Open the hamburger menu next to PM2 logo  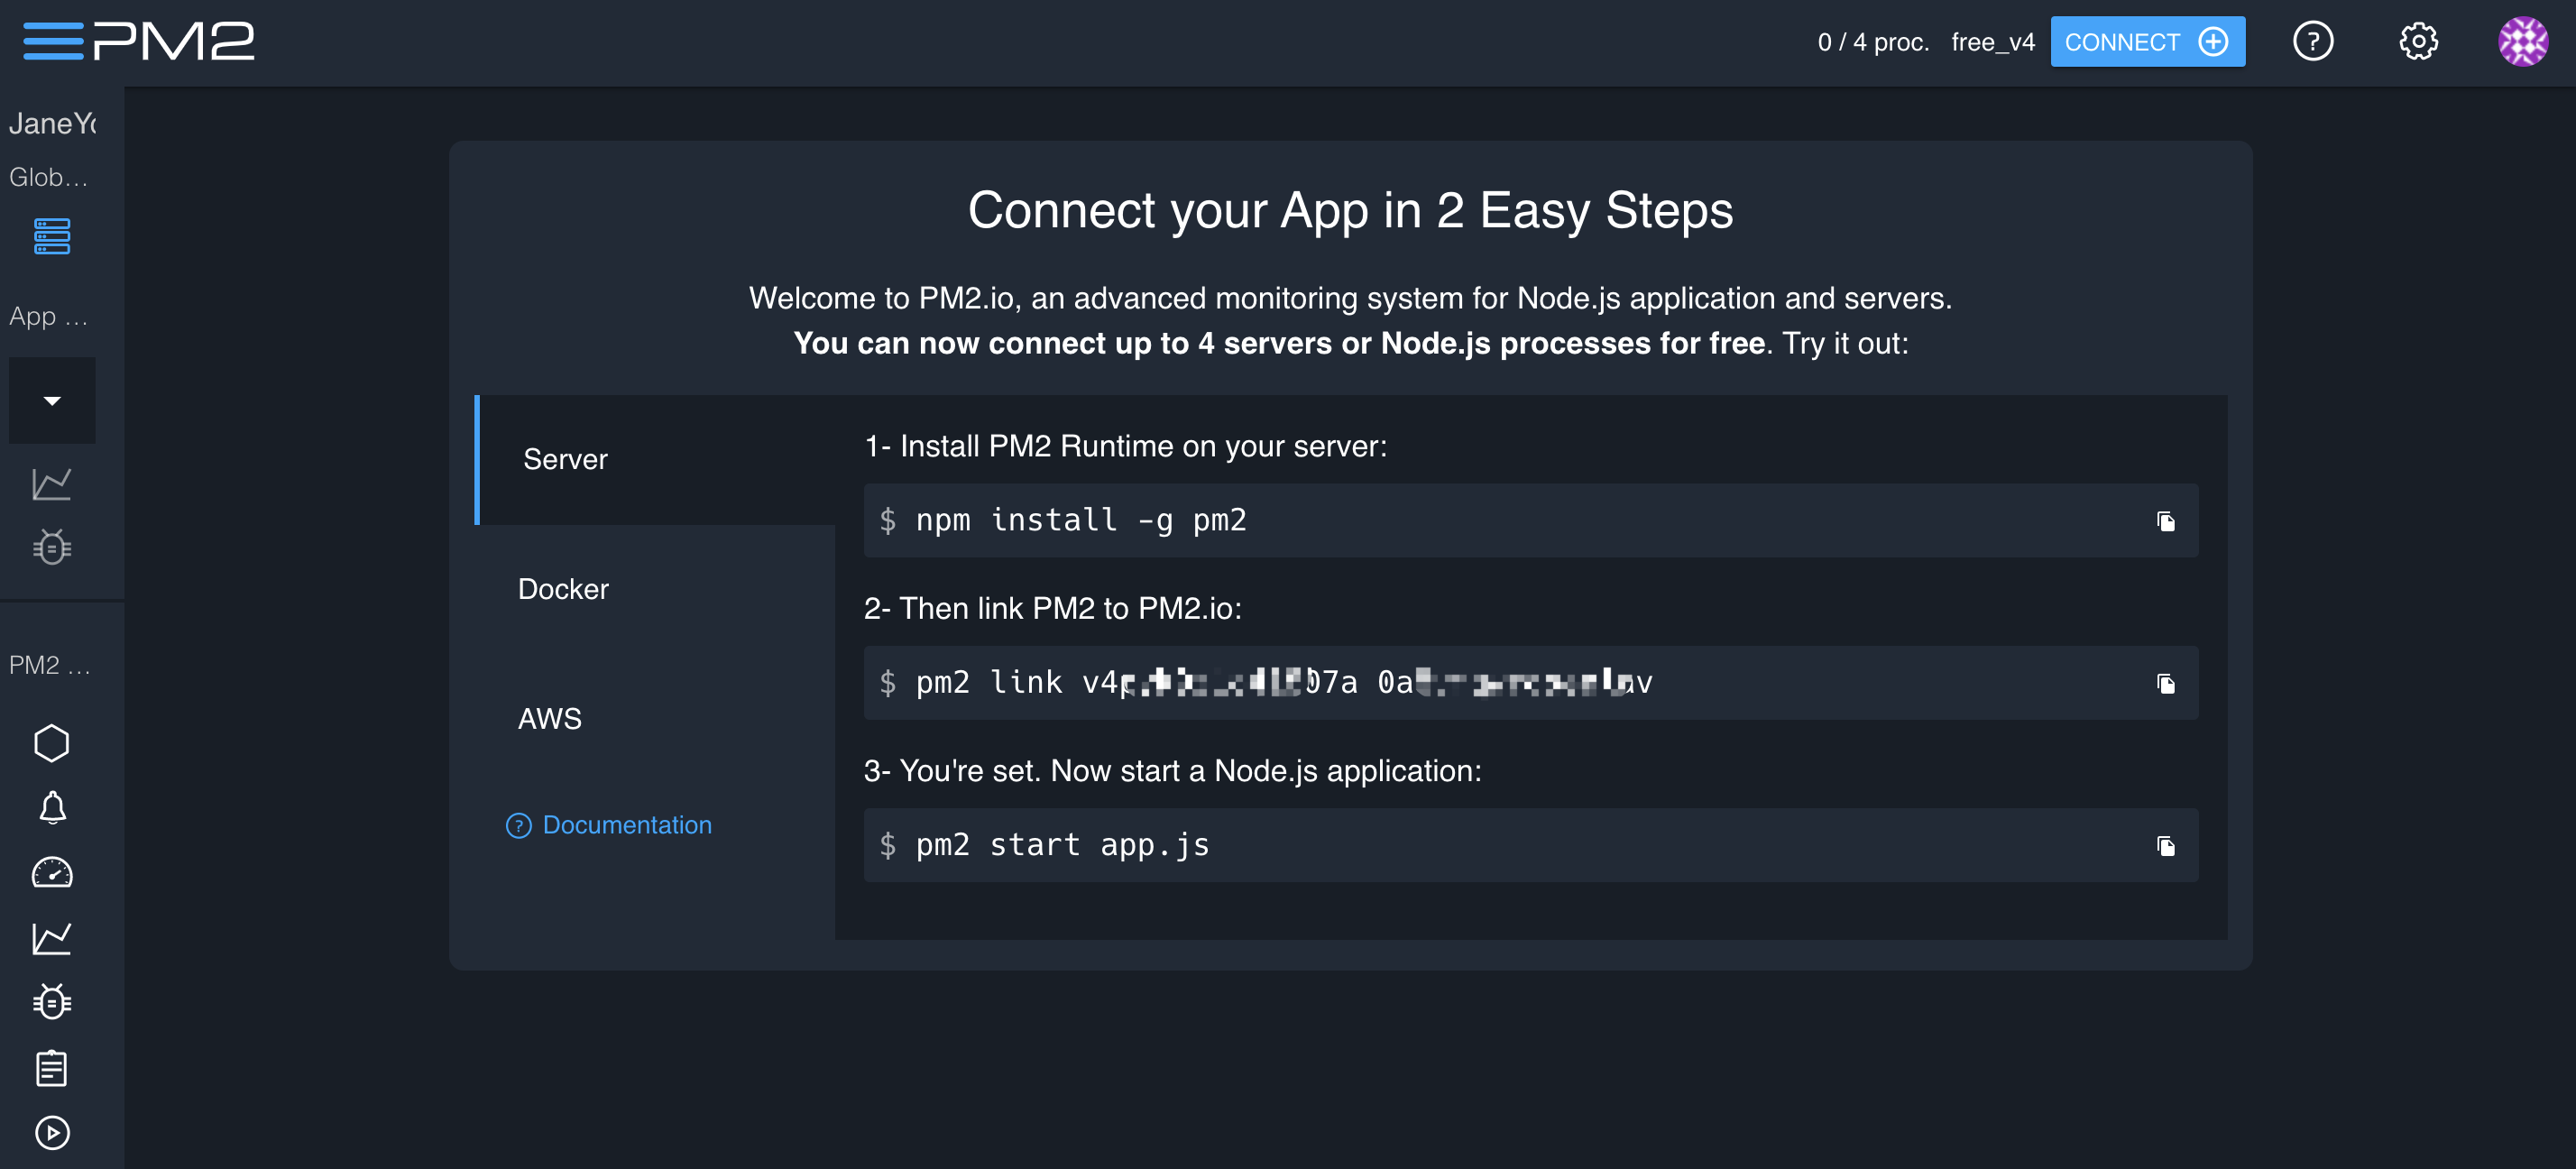point(53,41)
